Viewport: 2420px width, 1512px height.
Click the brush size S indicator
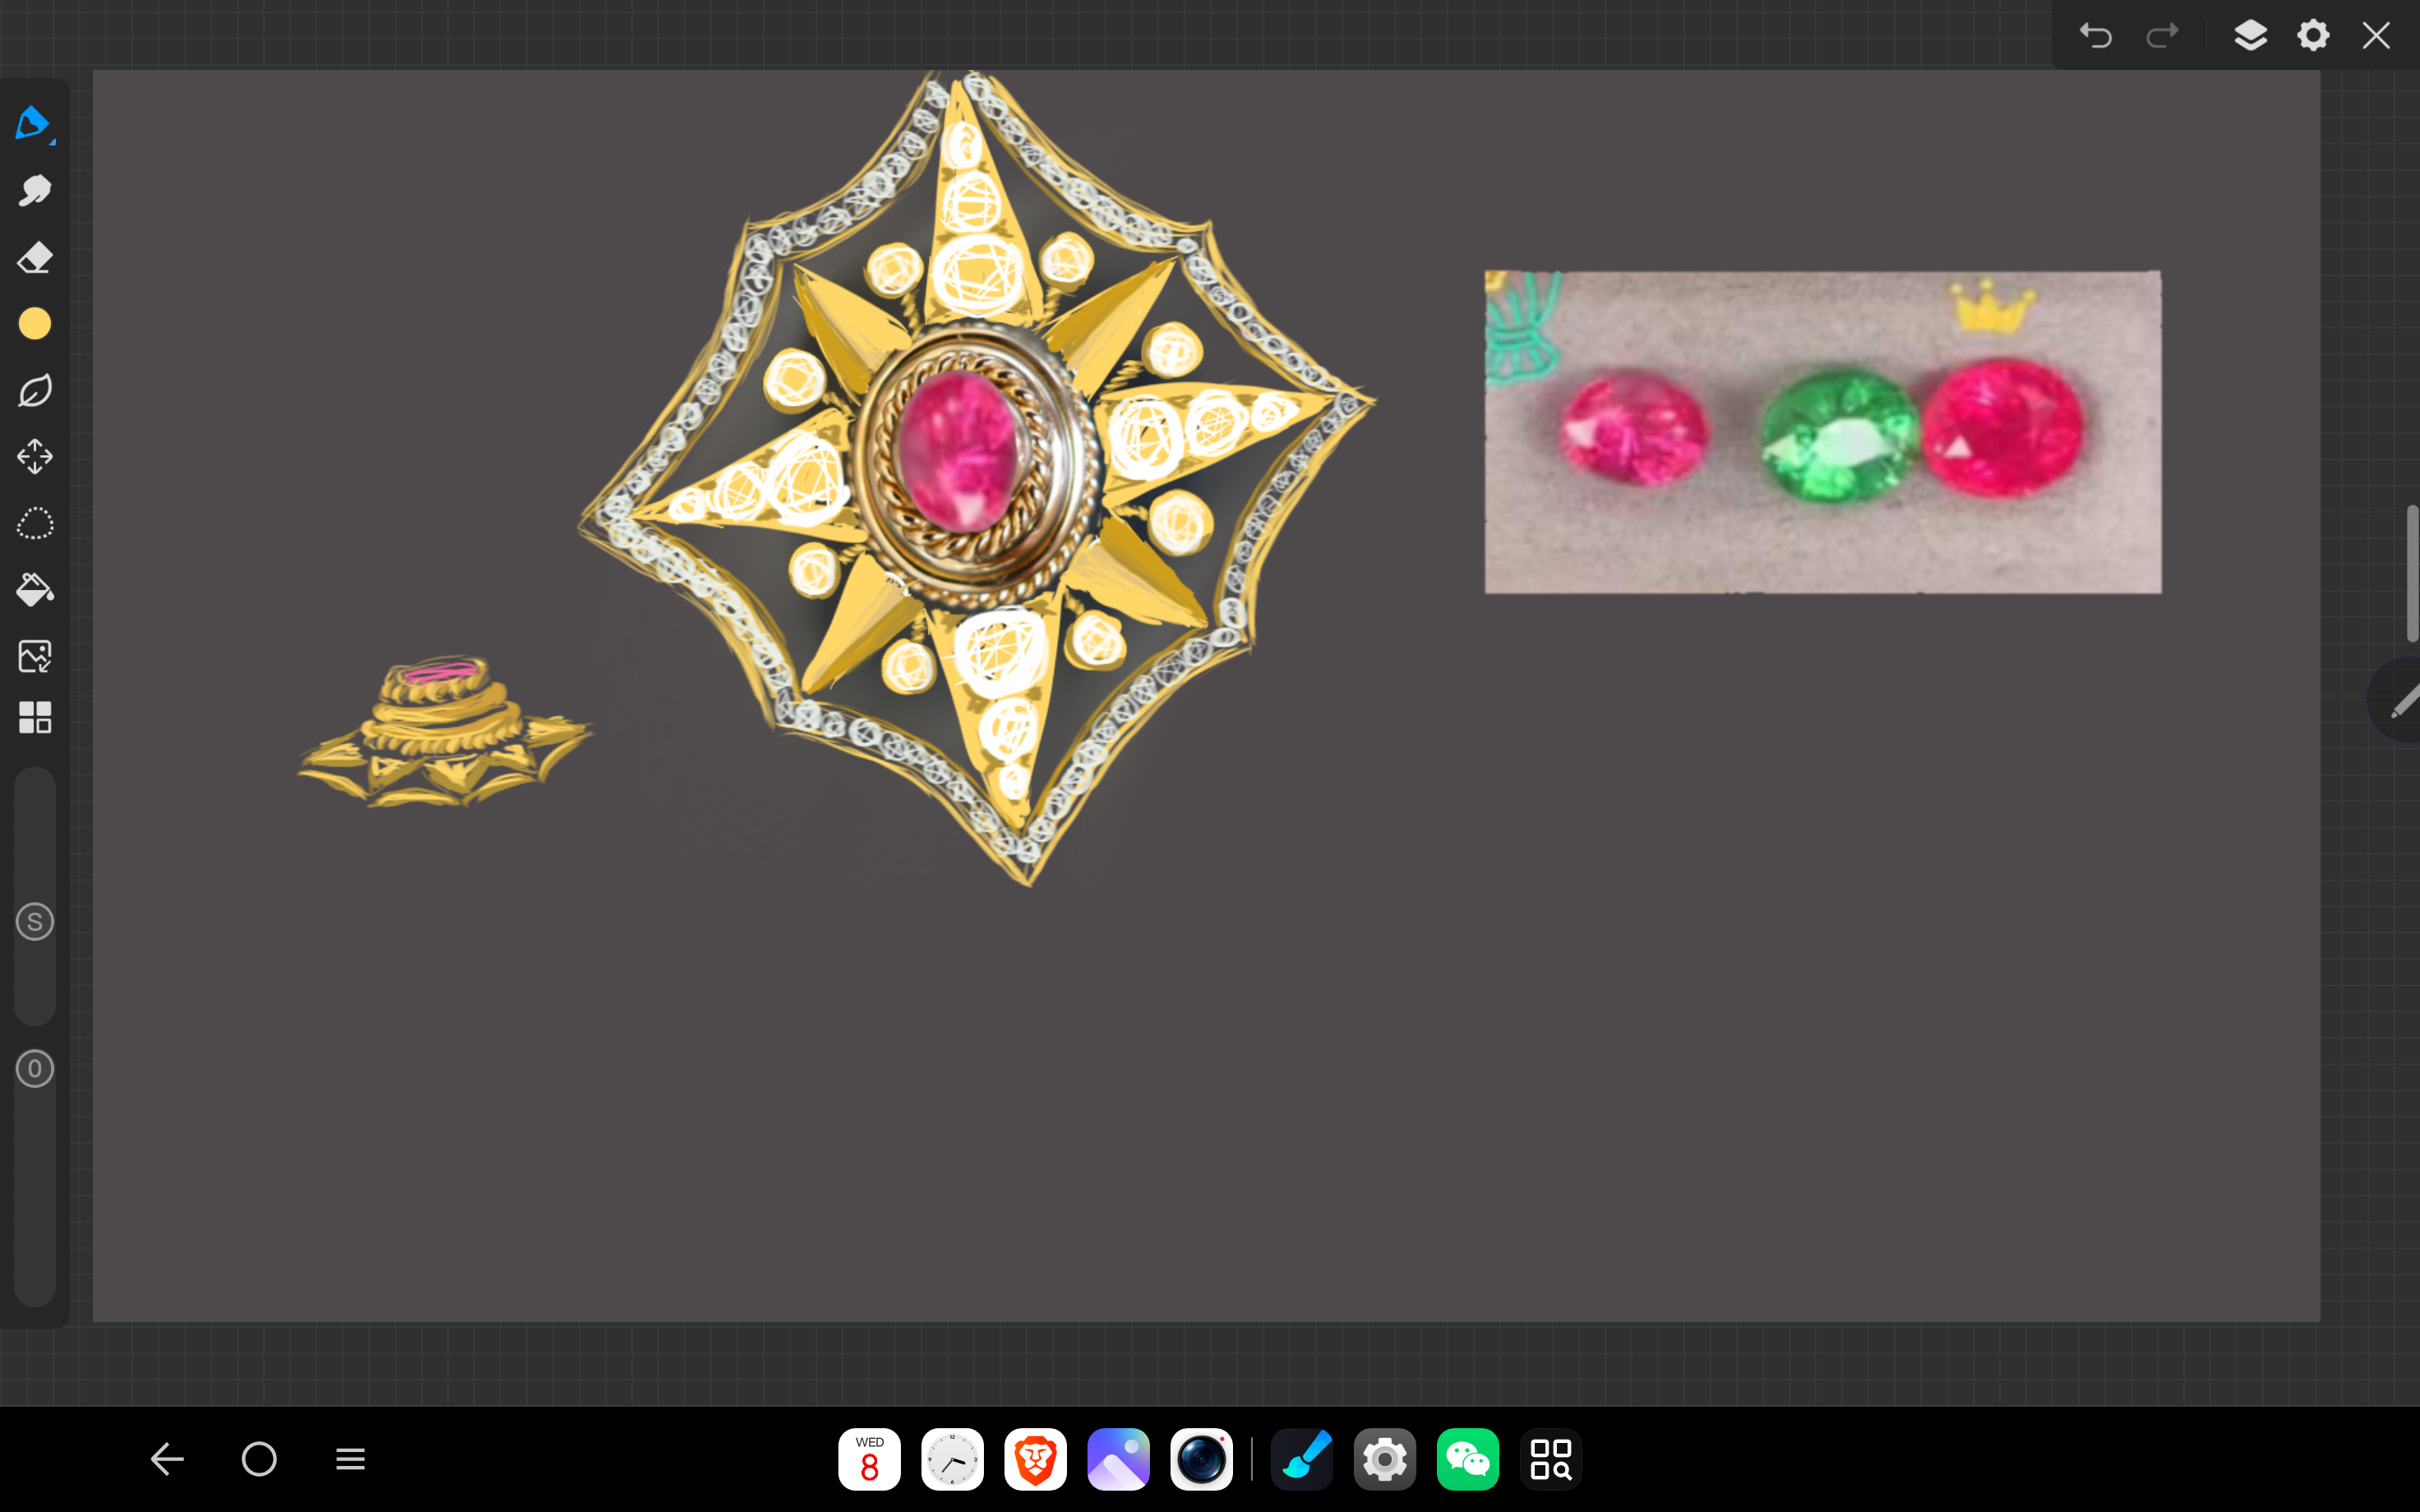click(x=34, y=921)
